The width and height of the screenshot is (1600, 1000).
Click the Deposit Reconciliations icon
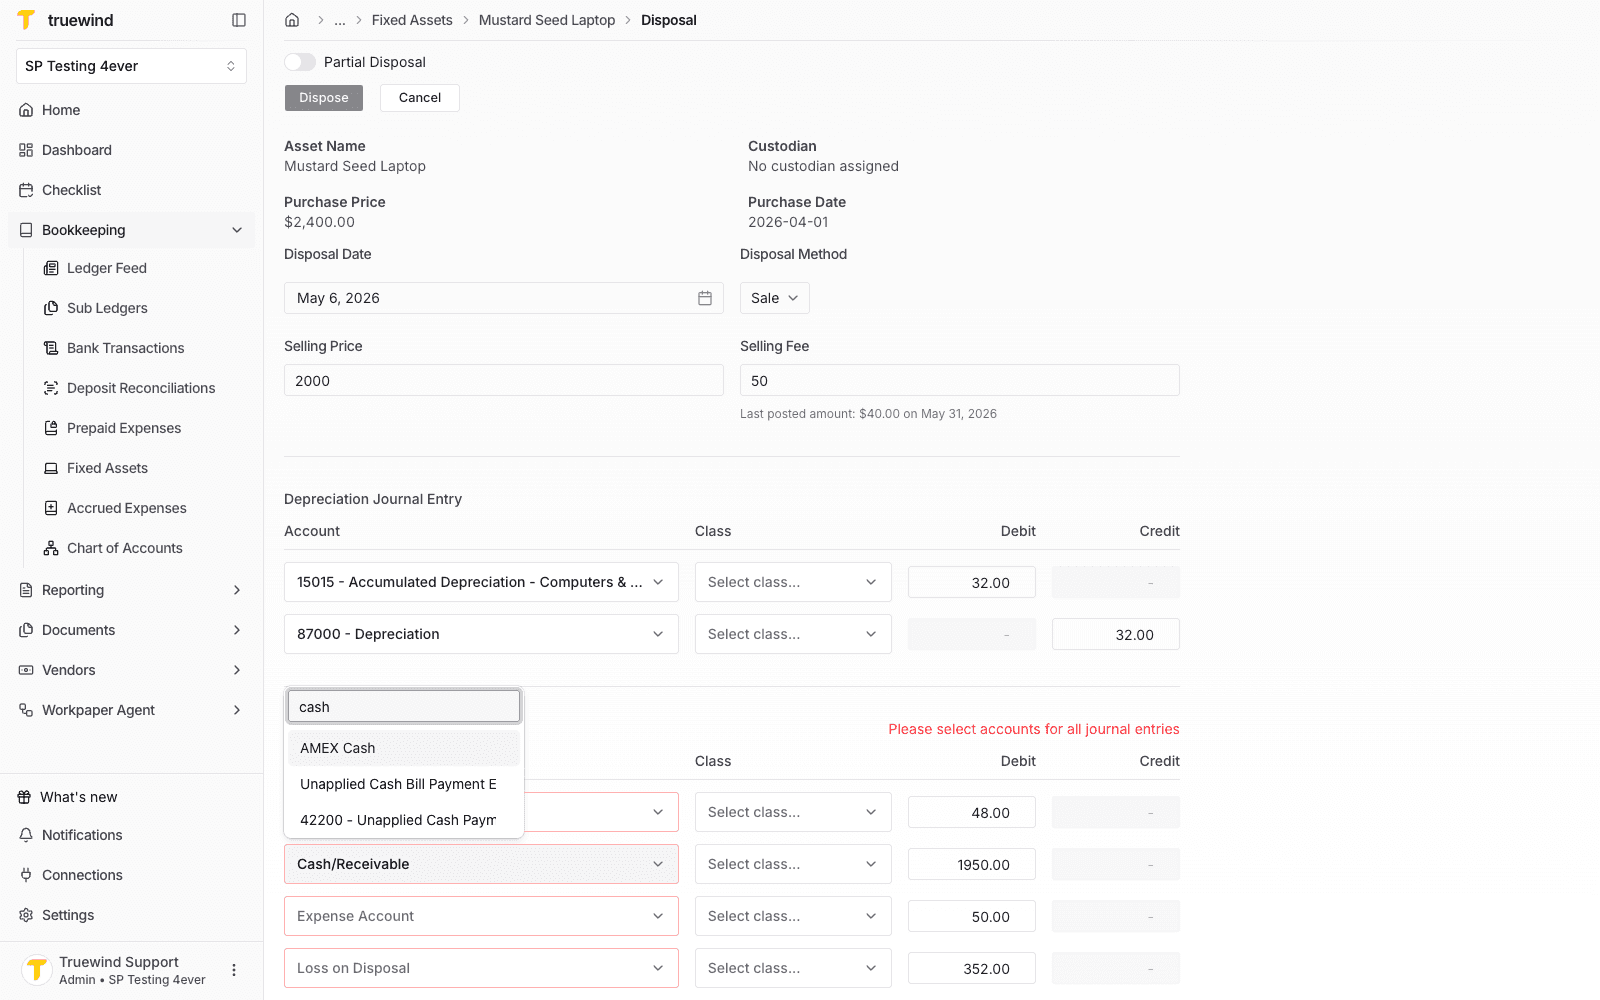point(51,388)
